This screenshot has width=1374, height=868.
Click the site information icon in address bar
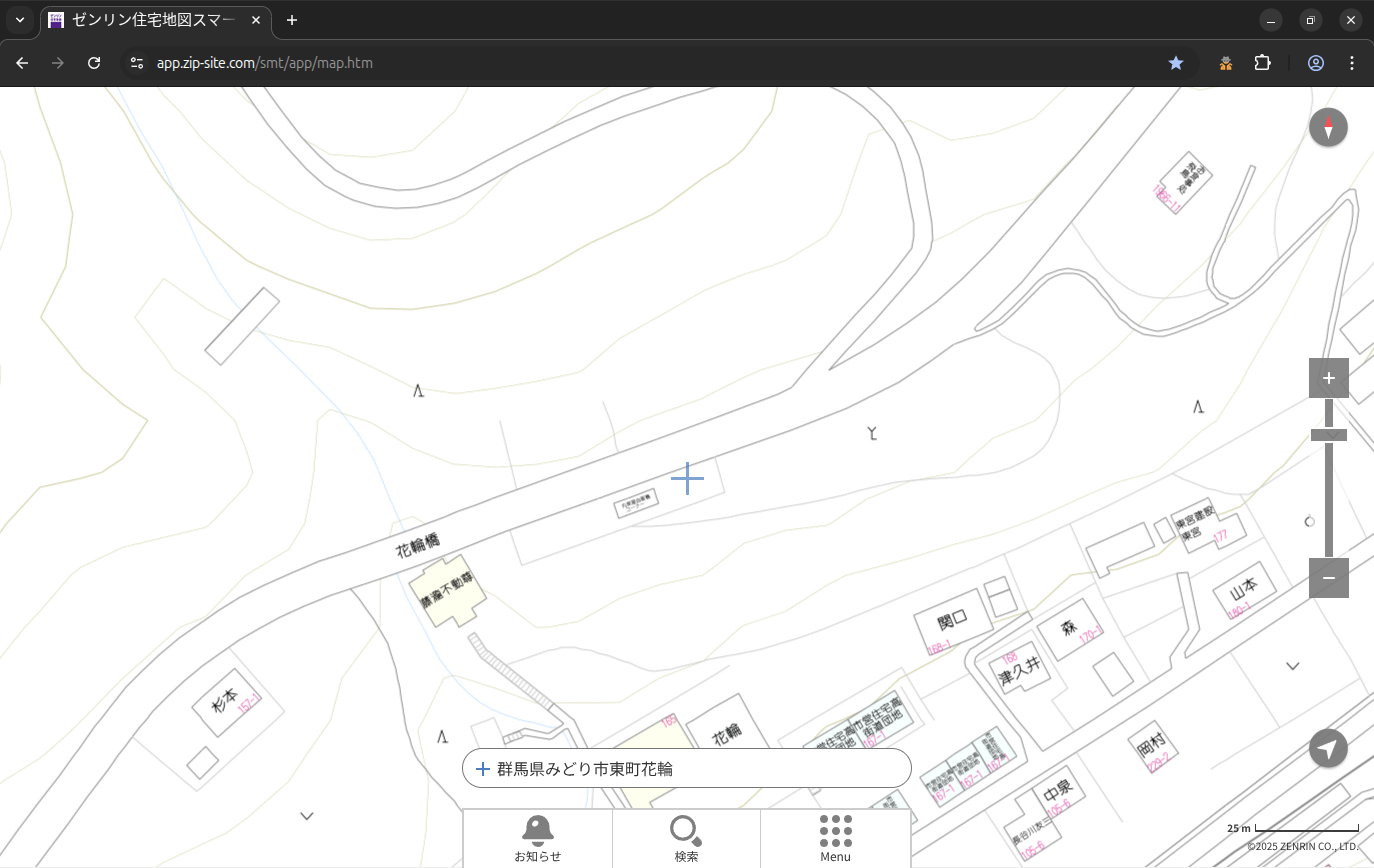(137, 63)
